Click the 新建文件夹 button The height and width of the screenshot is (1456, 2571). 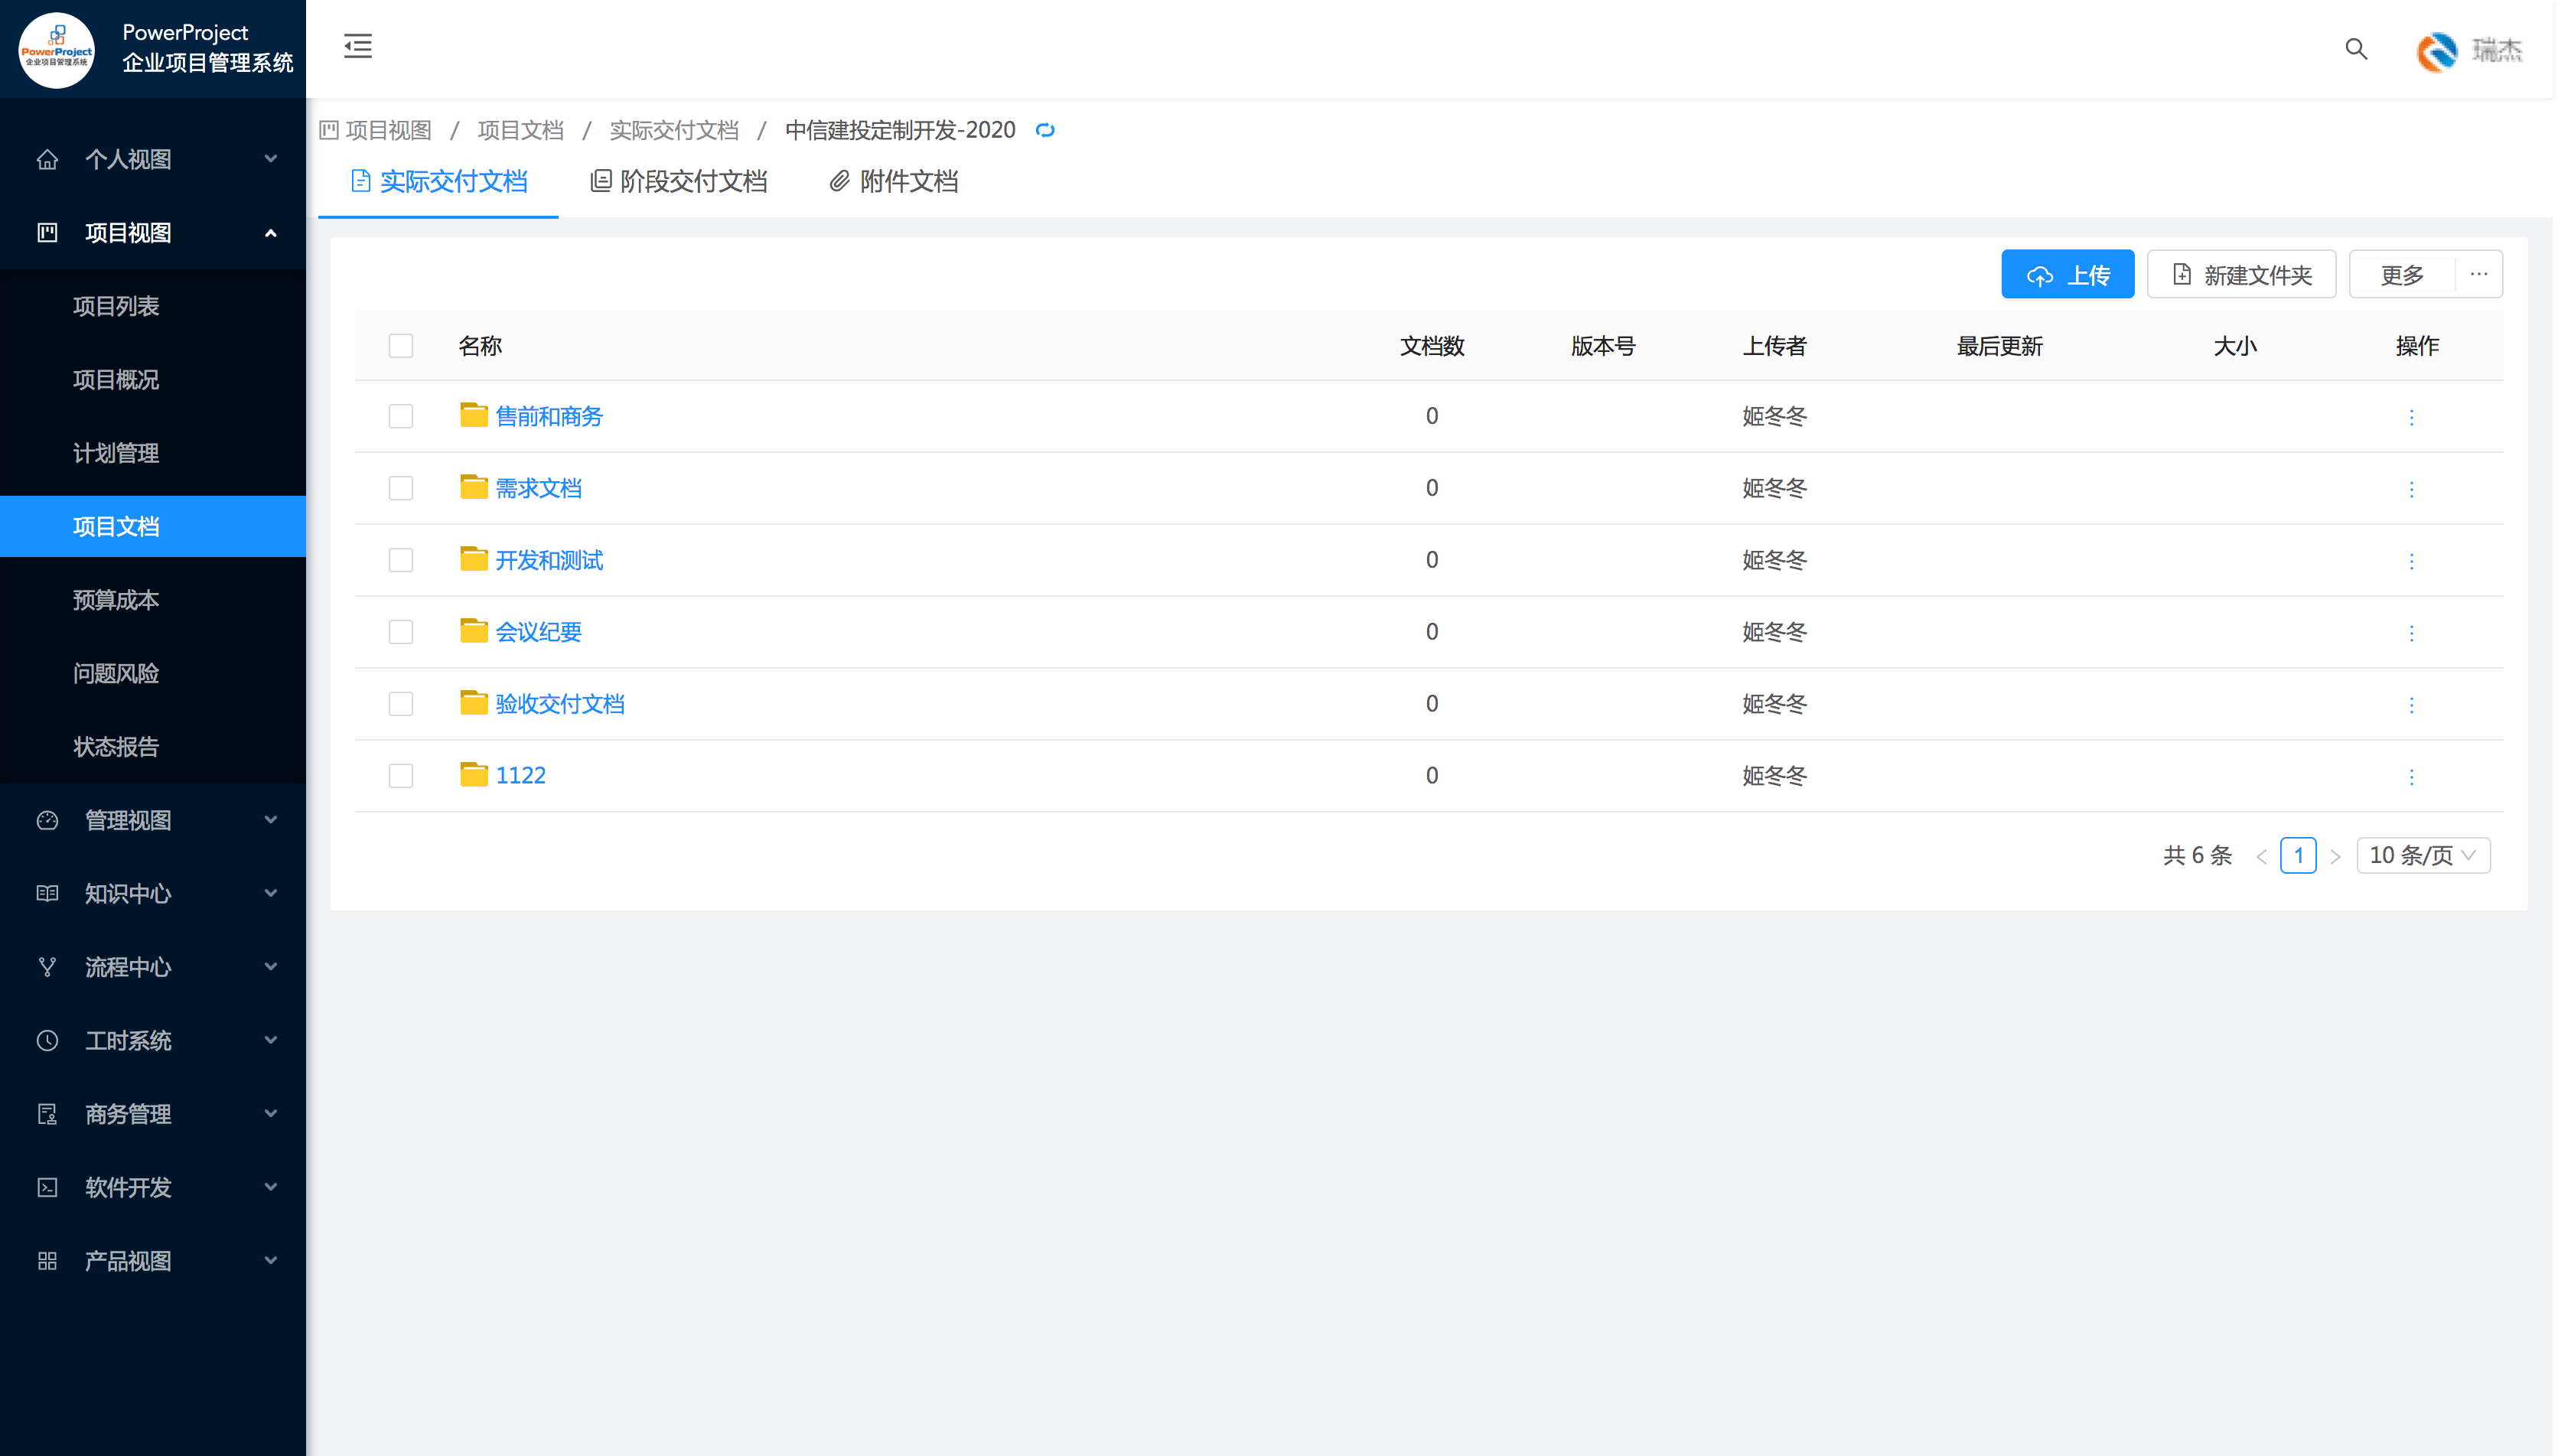[2242, 274]
